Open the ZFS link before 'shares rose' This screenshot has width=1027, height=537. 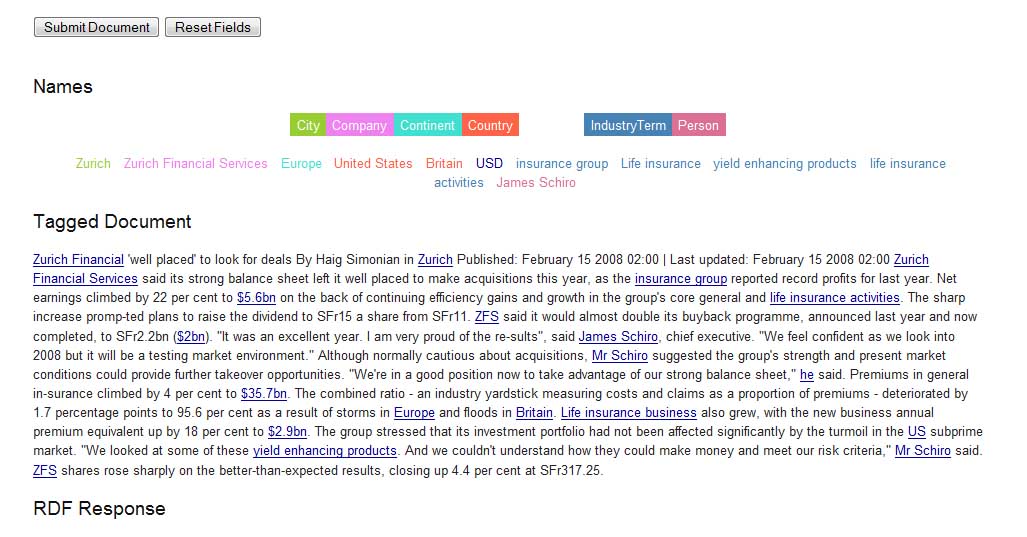pos(45,470)
